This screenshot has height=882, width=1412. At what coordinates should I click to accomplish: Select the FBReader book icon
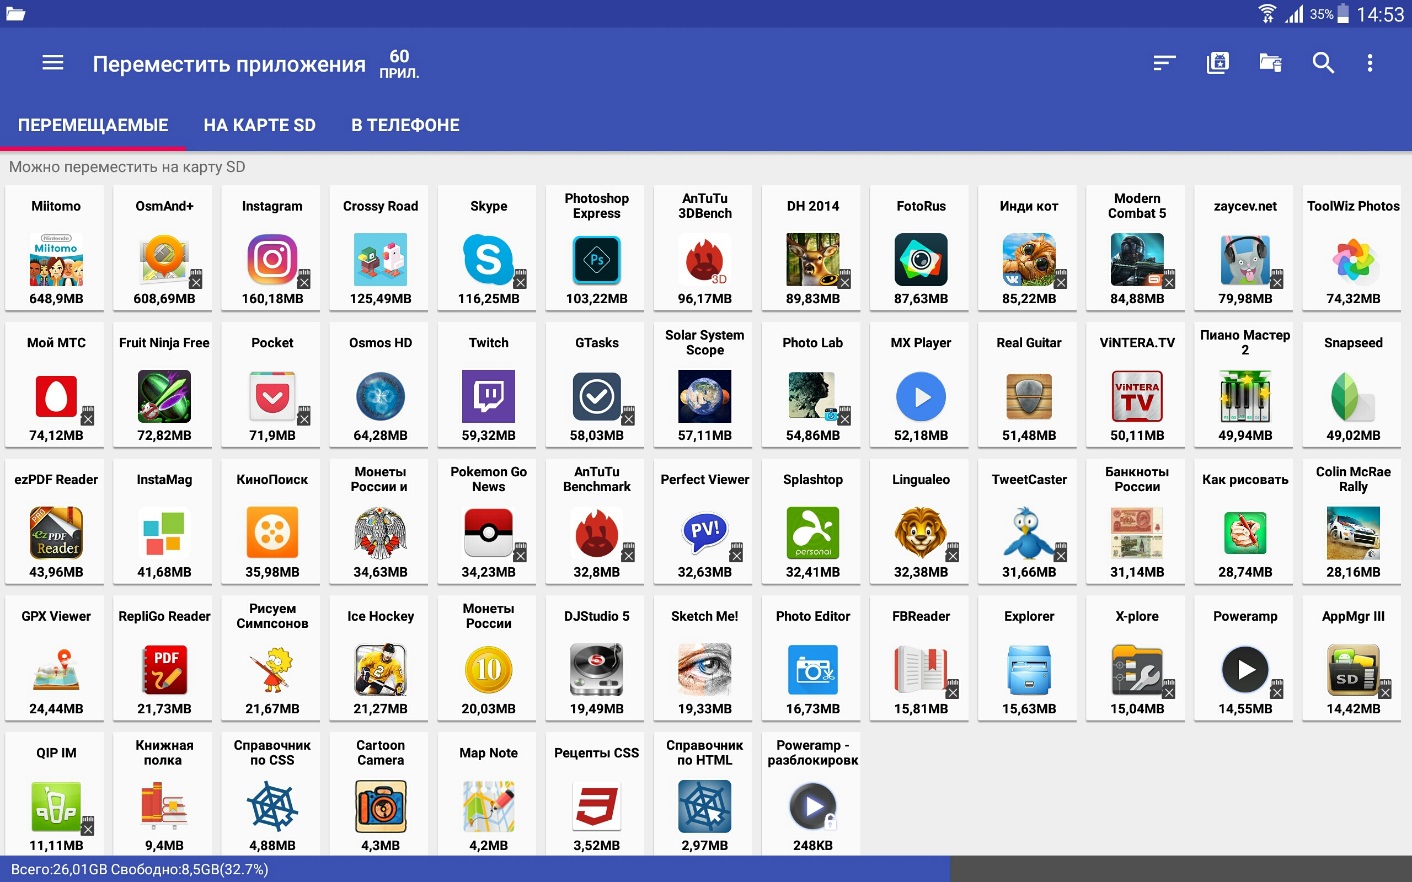coord(921,670)
